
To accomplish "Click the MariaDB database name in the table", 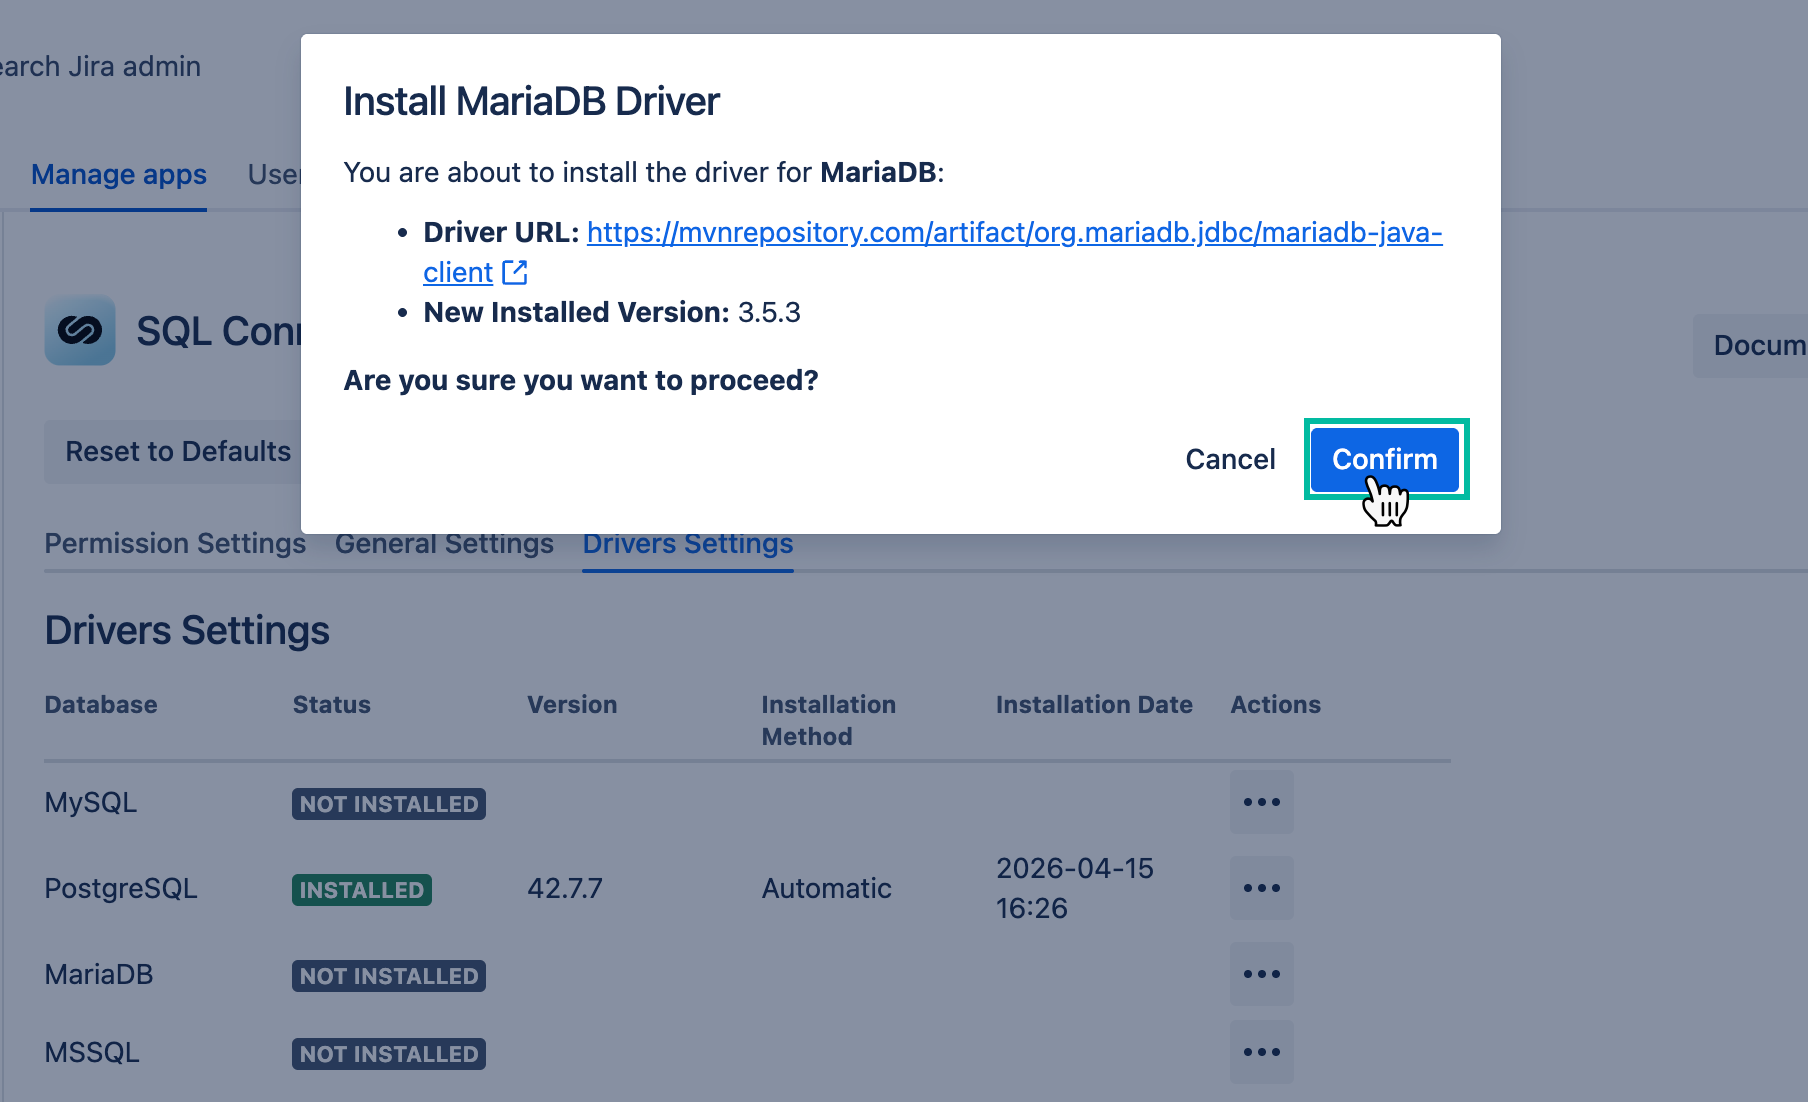I will 99,974.
